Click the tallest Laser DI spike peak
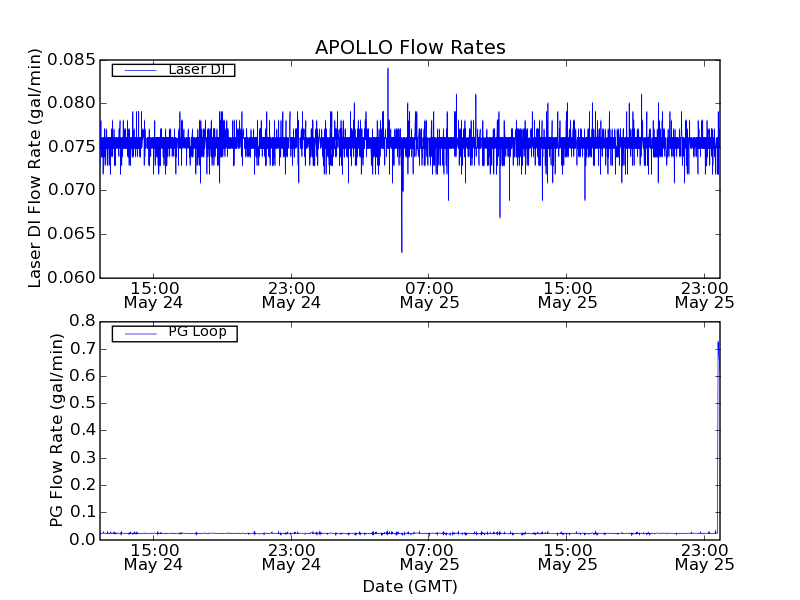 388,68
